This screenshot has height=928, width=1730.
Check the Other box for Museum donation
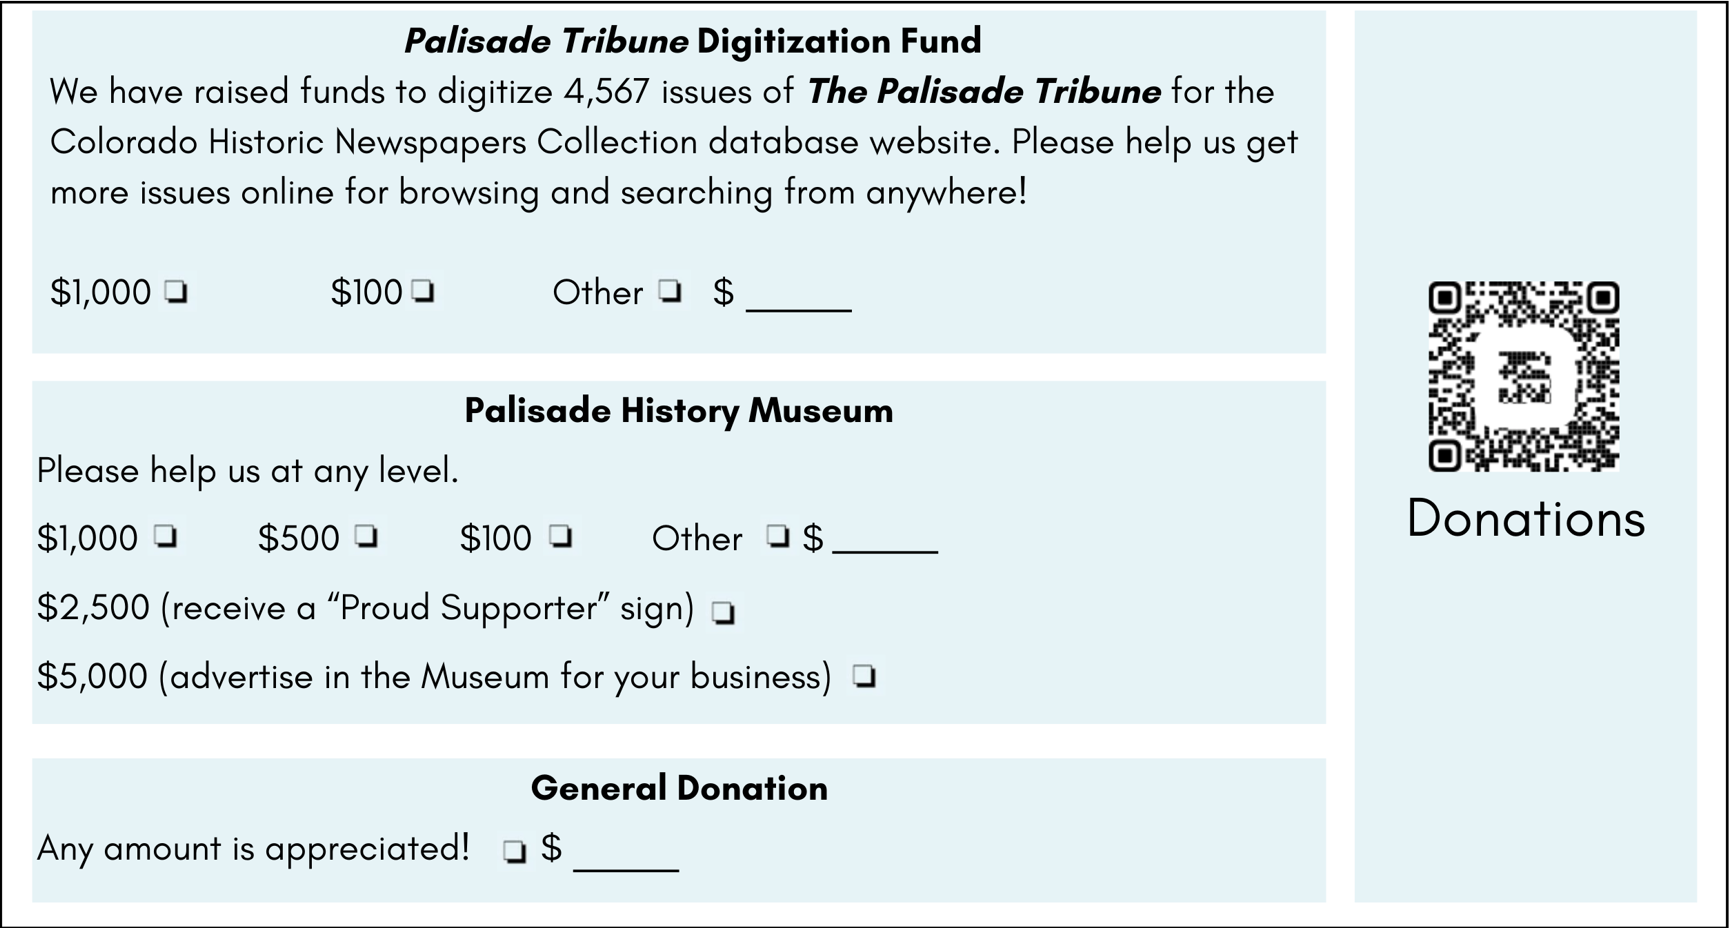click(x=778, y=537)
